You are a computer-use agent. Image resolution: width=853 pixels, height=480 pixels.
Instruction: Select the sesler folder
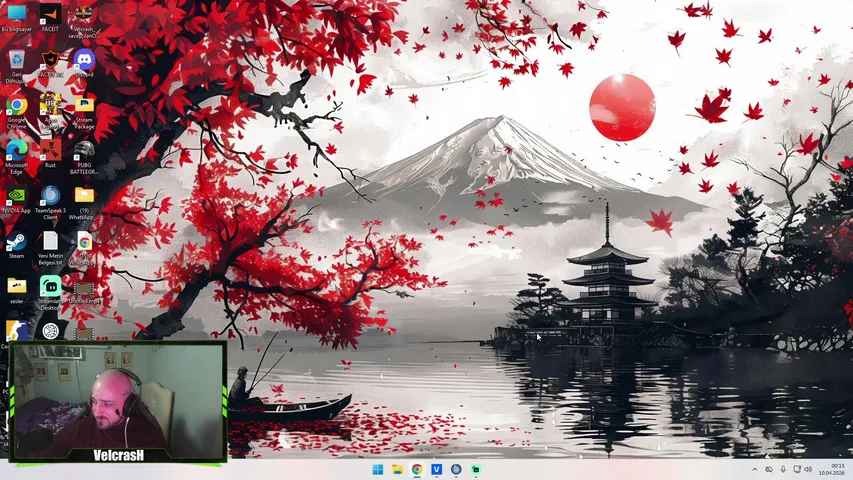point(16,290)
